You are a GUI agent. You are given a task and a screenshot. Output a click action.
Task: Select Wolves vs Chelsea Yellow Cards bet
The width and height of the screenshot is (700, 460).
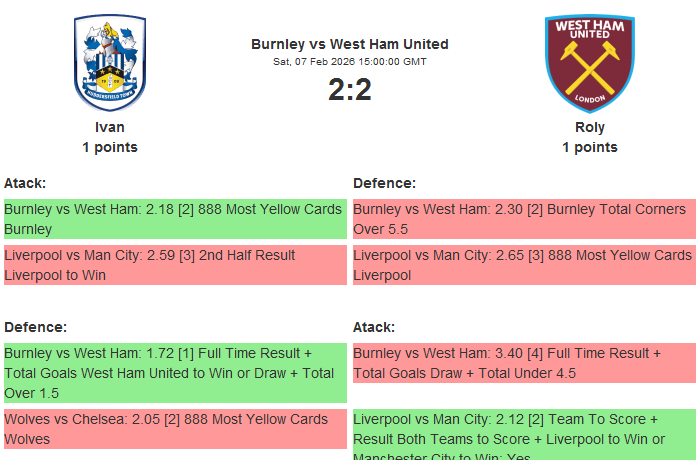point(175,429)
